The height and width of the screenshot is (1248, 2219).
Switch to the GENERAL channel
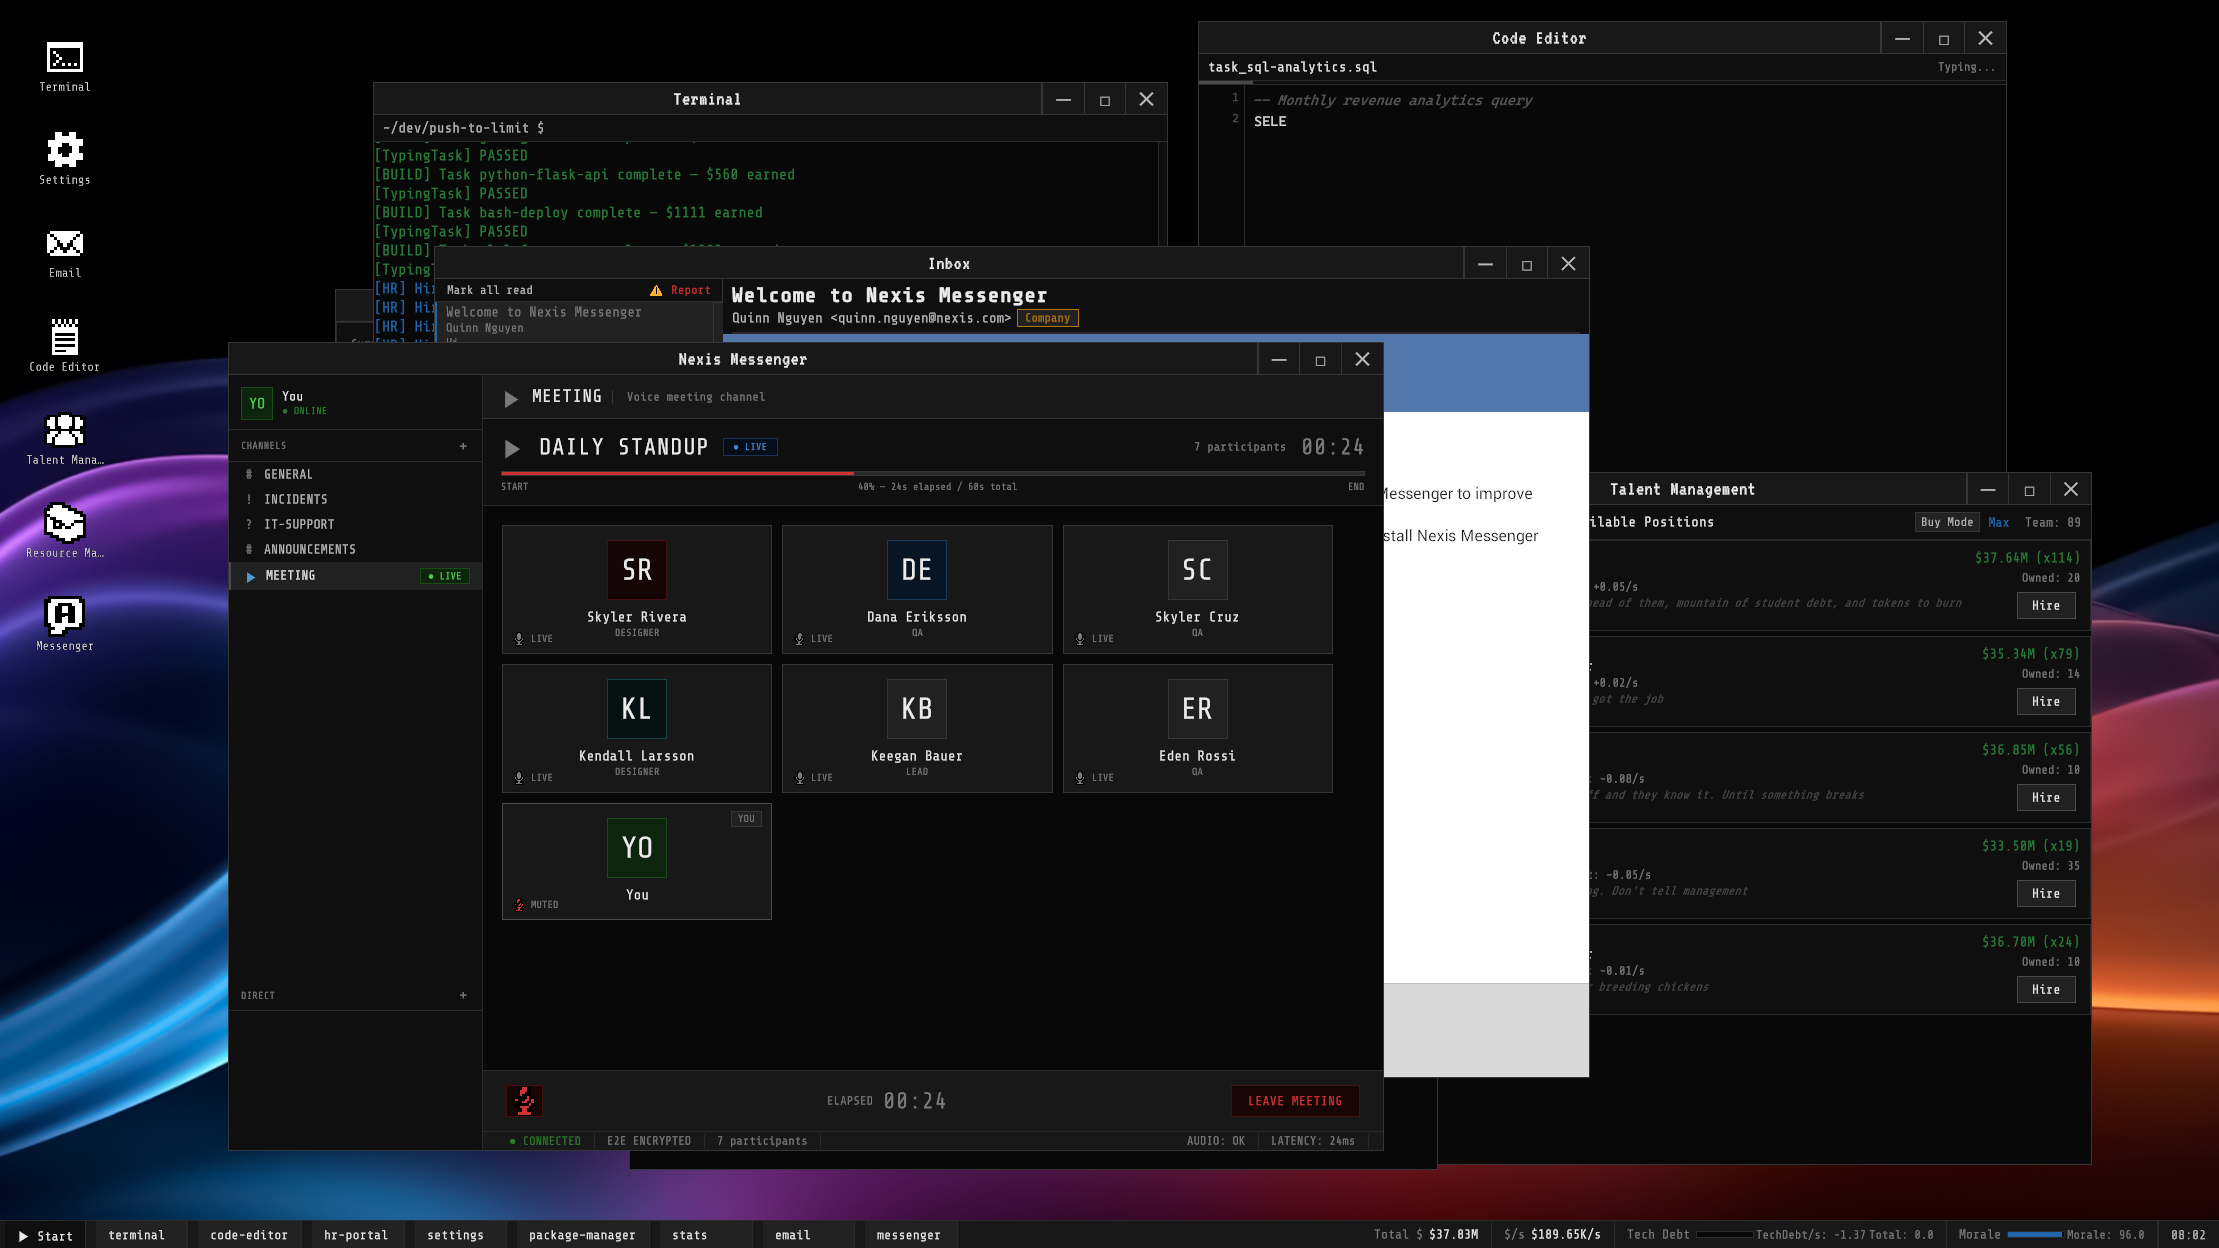click(x=288, y=474)
